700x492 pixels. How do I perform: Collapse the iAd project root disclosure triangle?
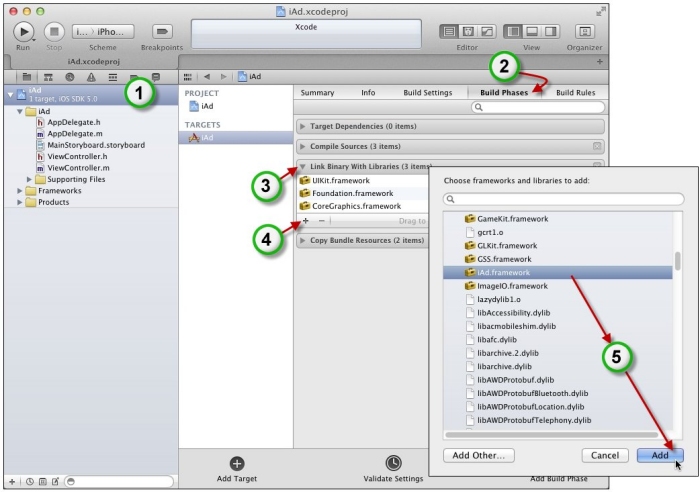(x=10, y=95)
